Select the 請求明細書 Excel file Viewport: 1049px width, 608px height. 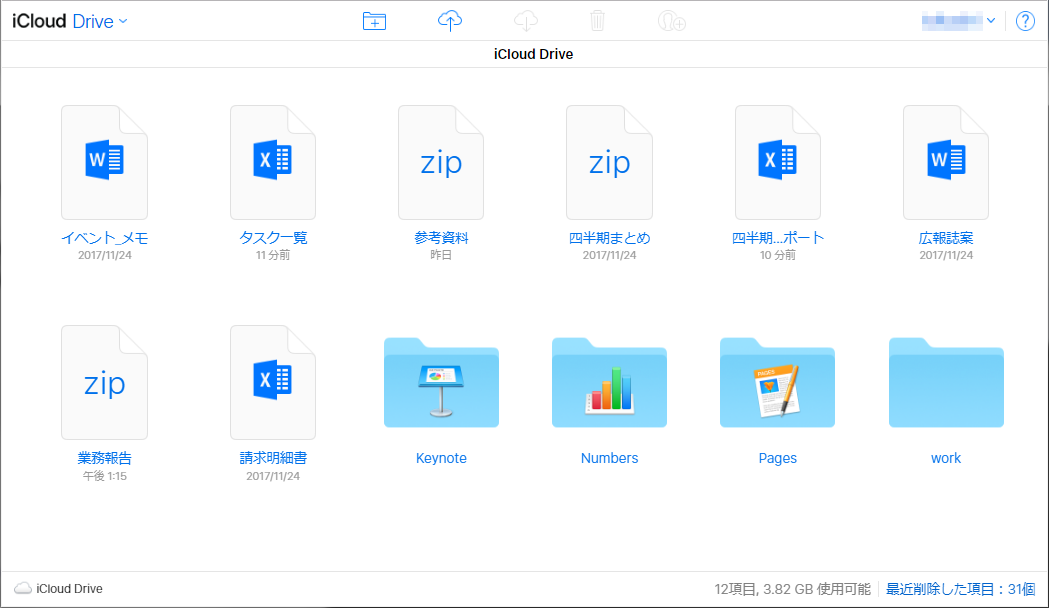pos(272,382)
